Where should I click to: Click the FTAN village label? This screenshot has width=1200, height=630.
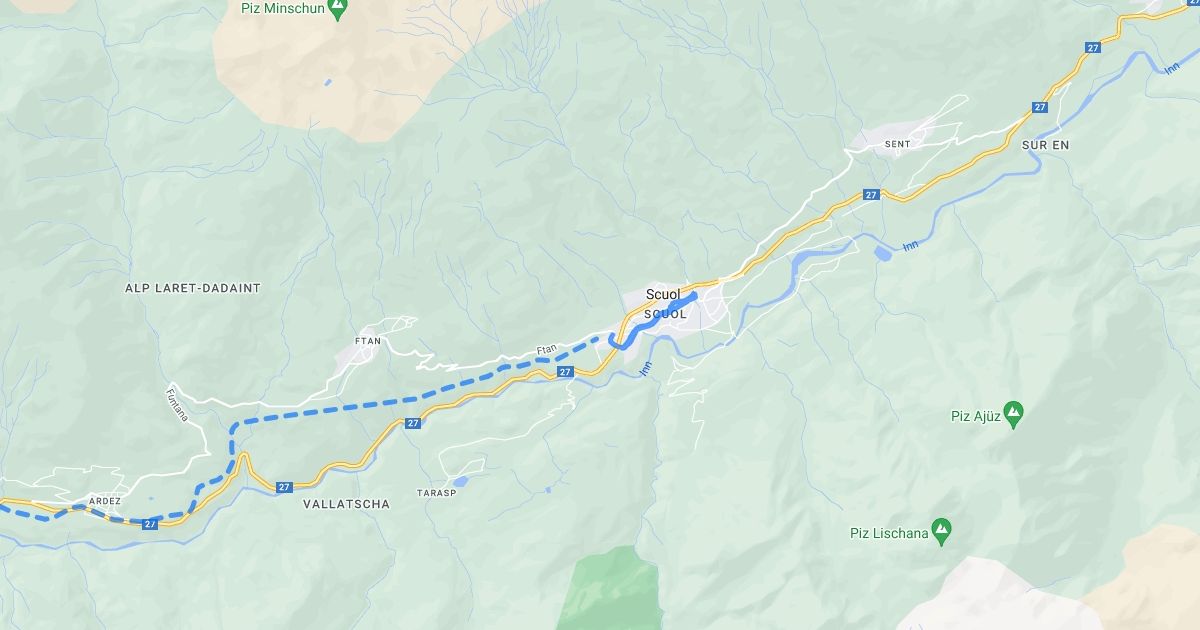(368, 341)
